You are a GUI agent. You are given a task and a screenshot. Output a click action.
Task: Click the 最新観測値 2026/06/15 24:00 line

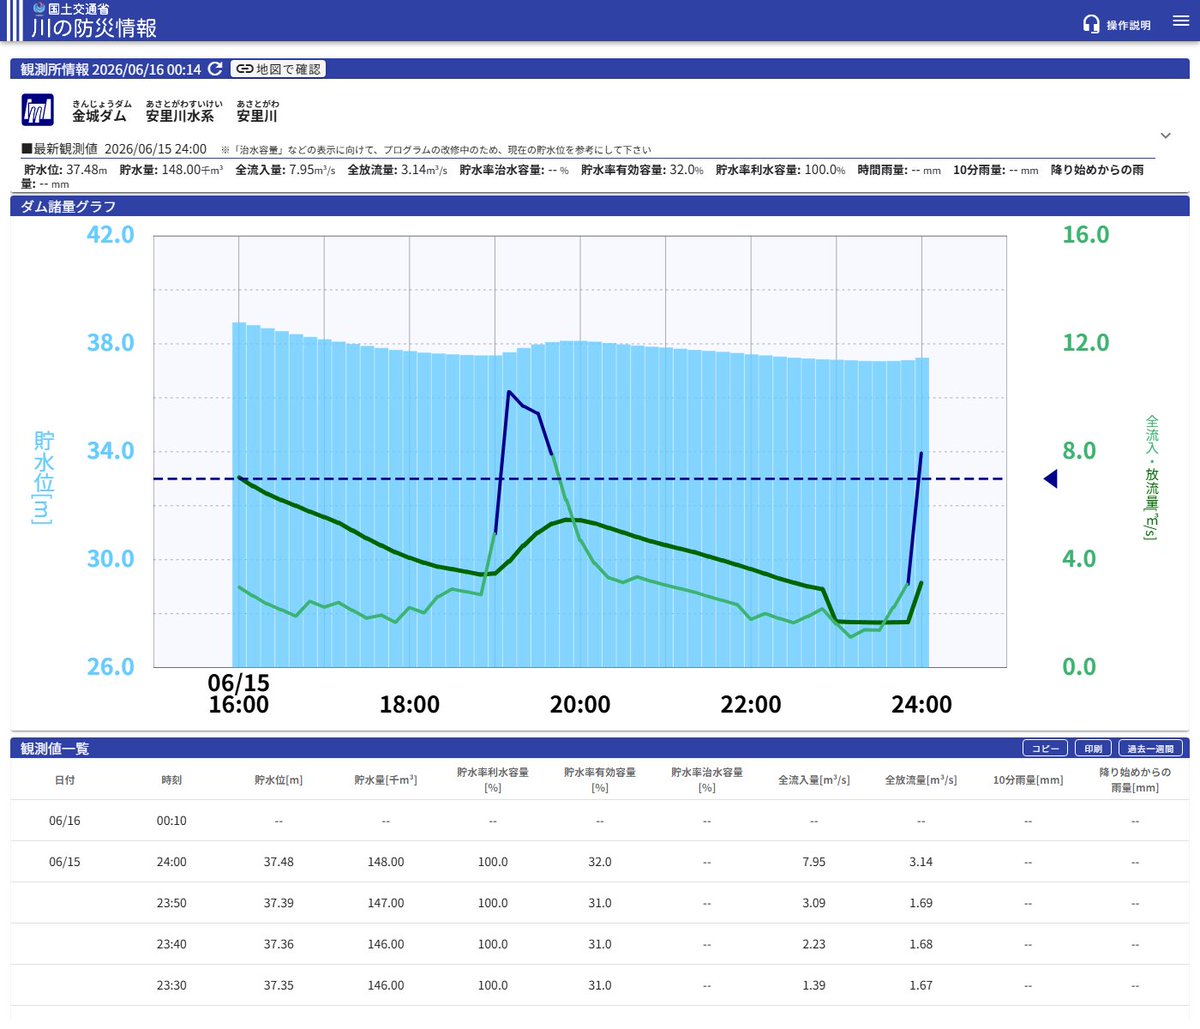[114, 149]
